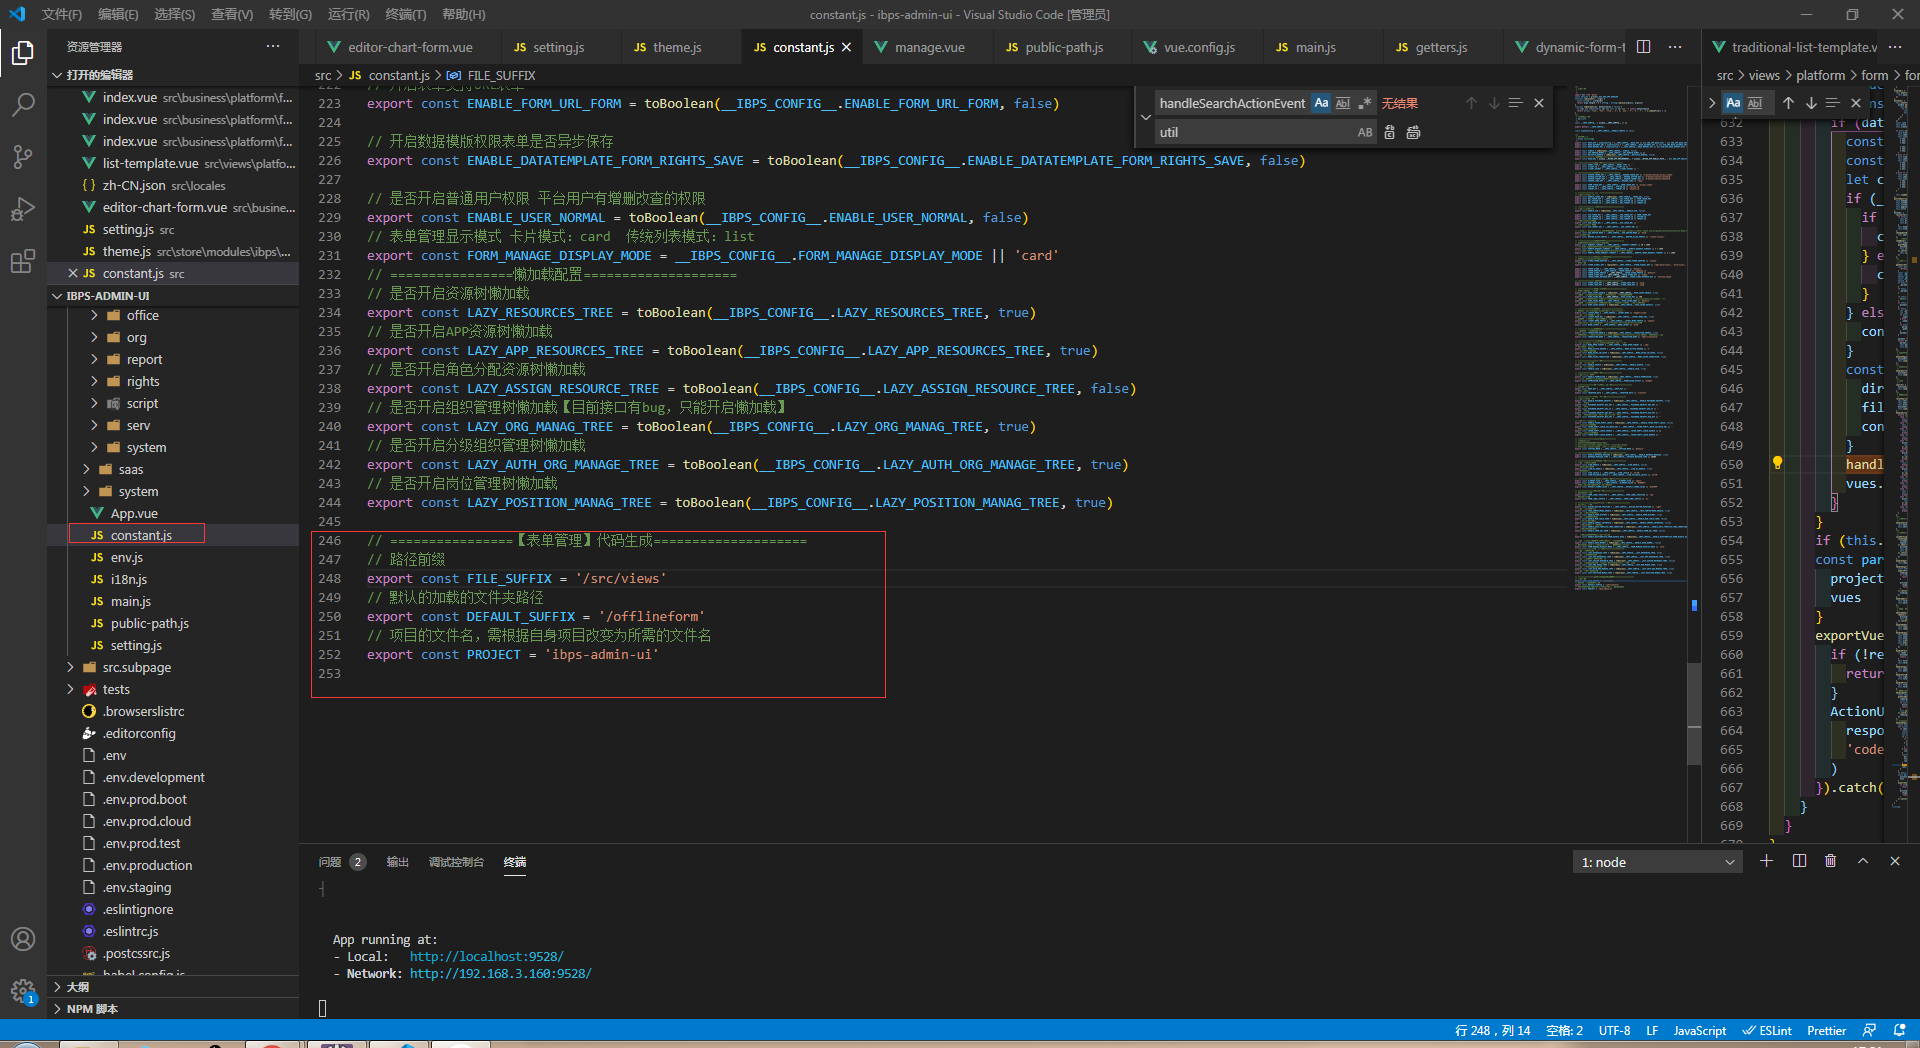Create a new terminal with plus icon
The image size is (1920, 1048).
[1766, 861]
